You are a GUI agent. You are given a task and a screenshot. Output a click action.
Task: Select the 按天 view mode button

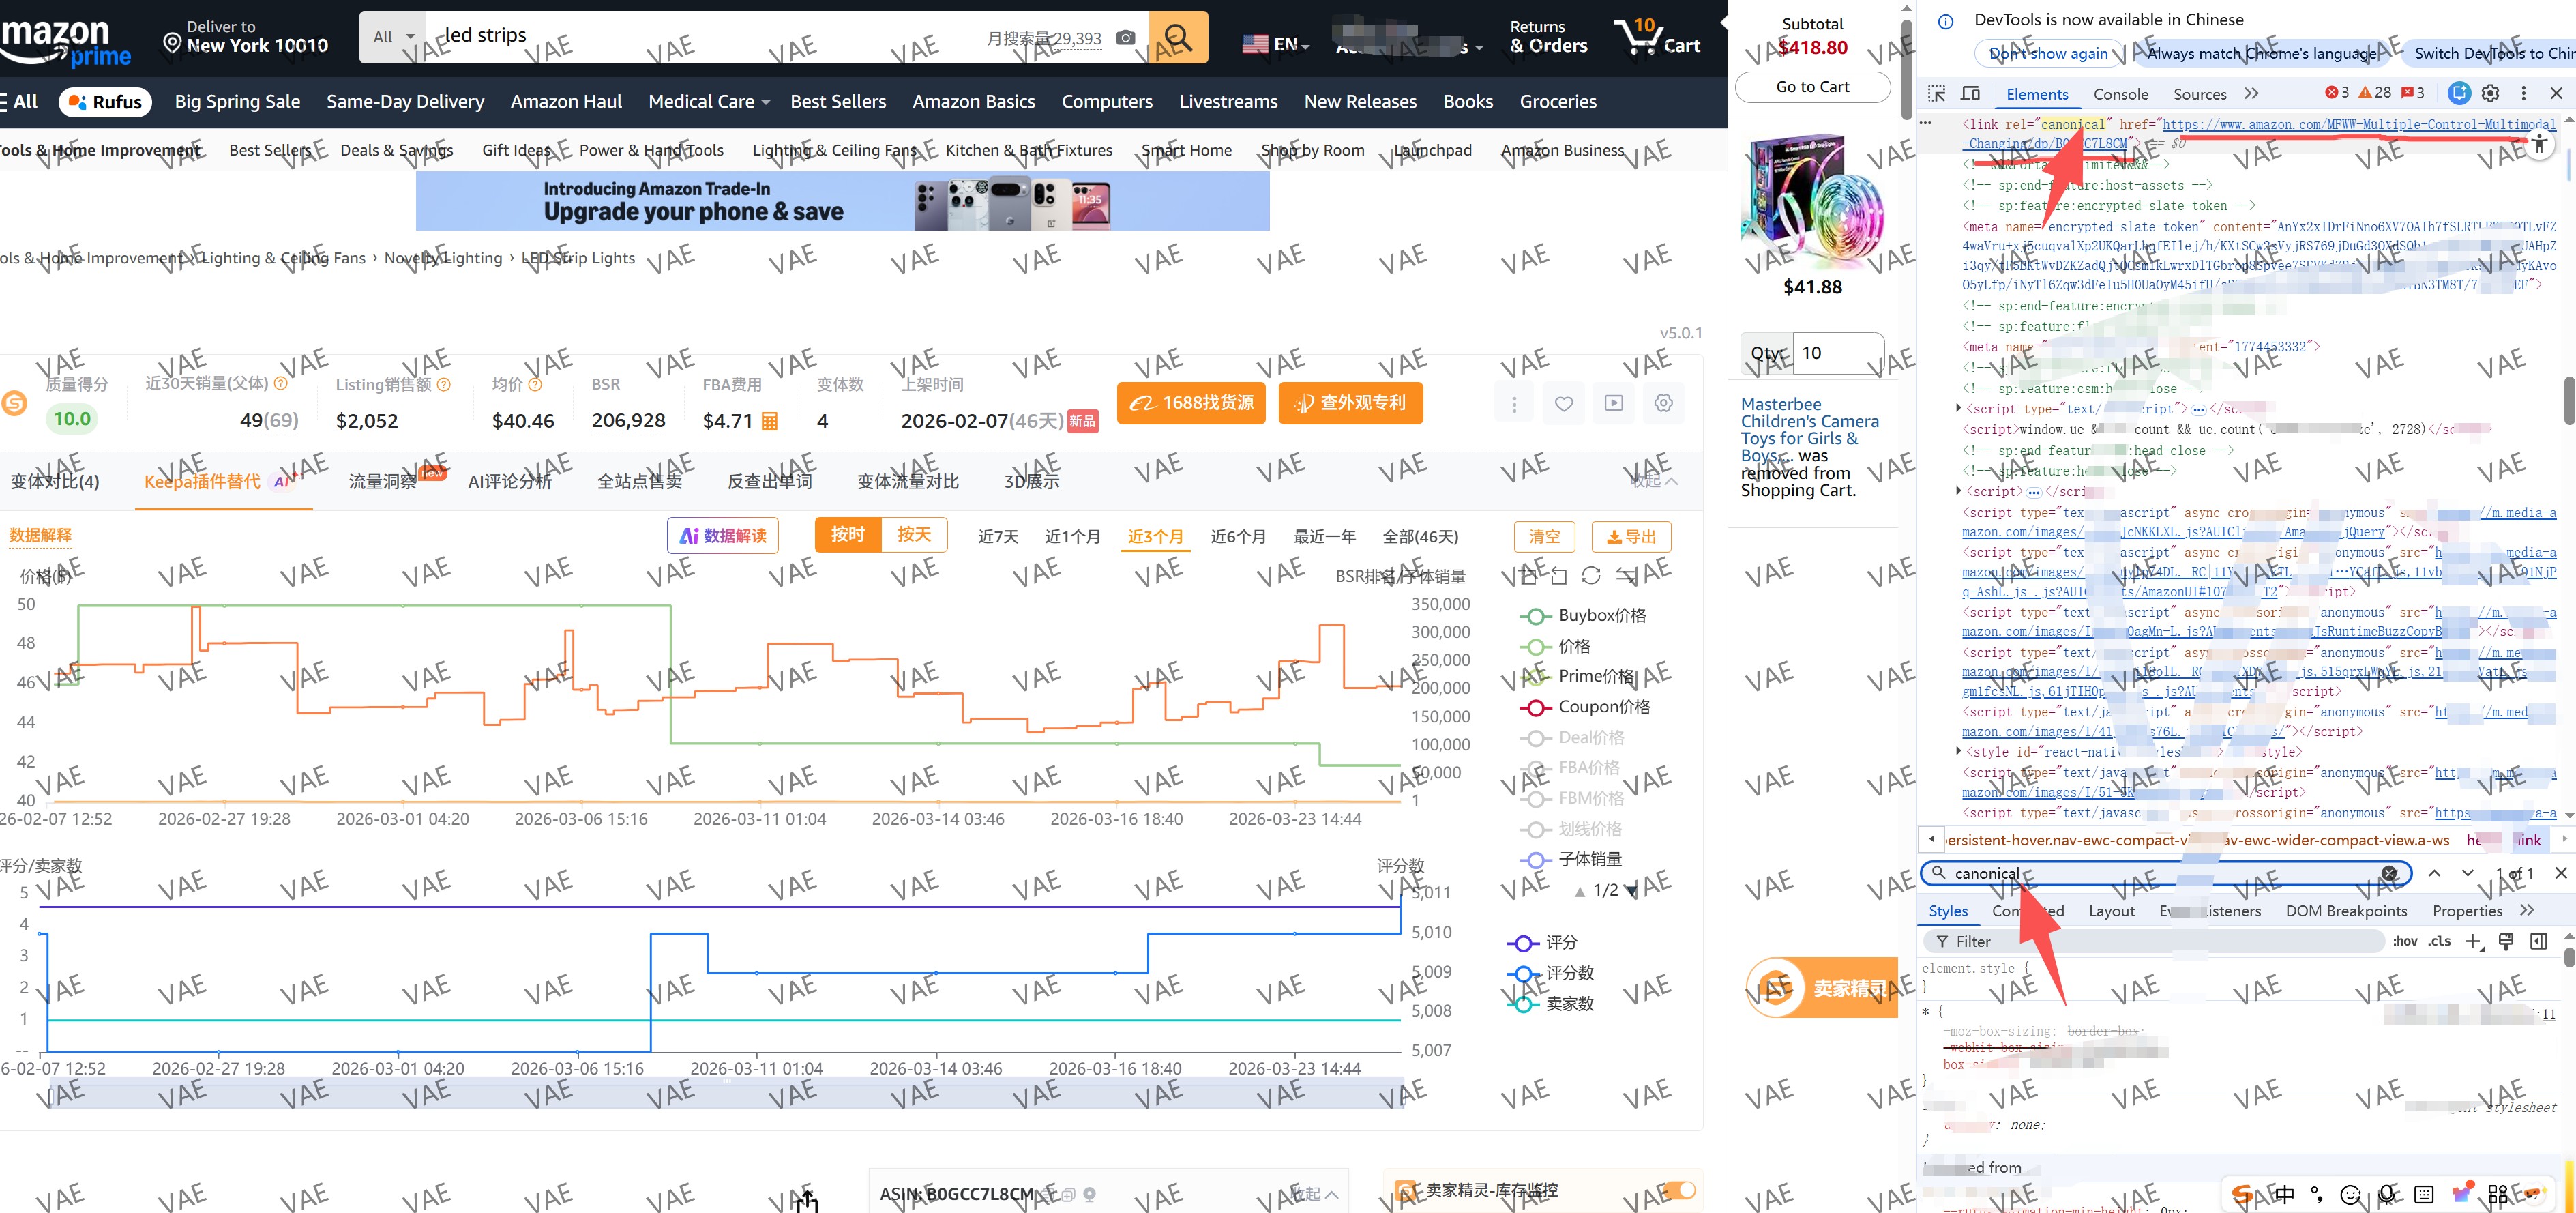click(x=913, y=535)
